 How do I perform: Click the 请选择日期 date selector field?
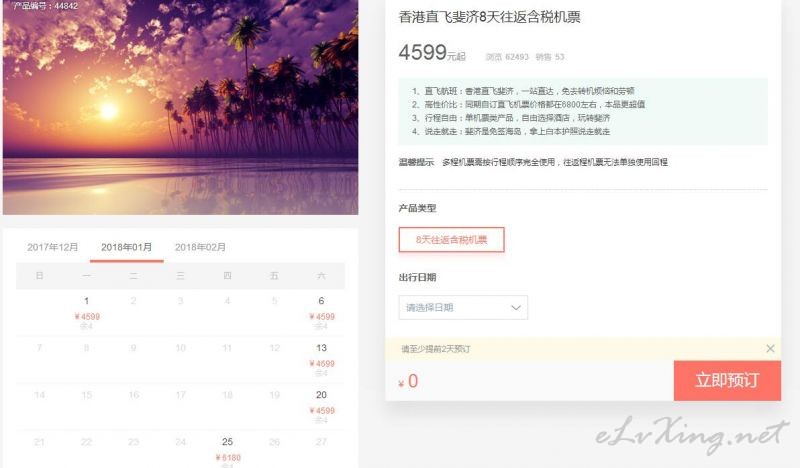pyautogui.click(x=463, y=308)
